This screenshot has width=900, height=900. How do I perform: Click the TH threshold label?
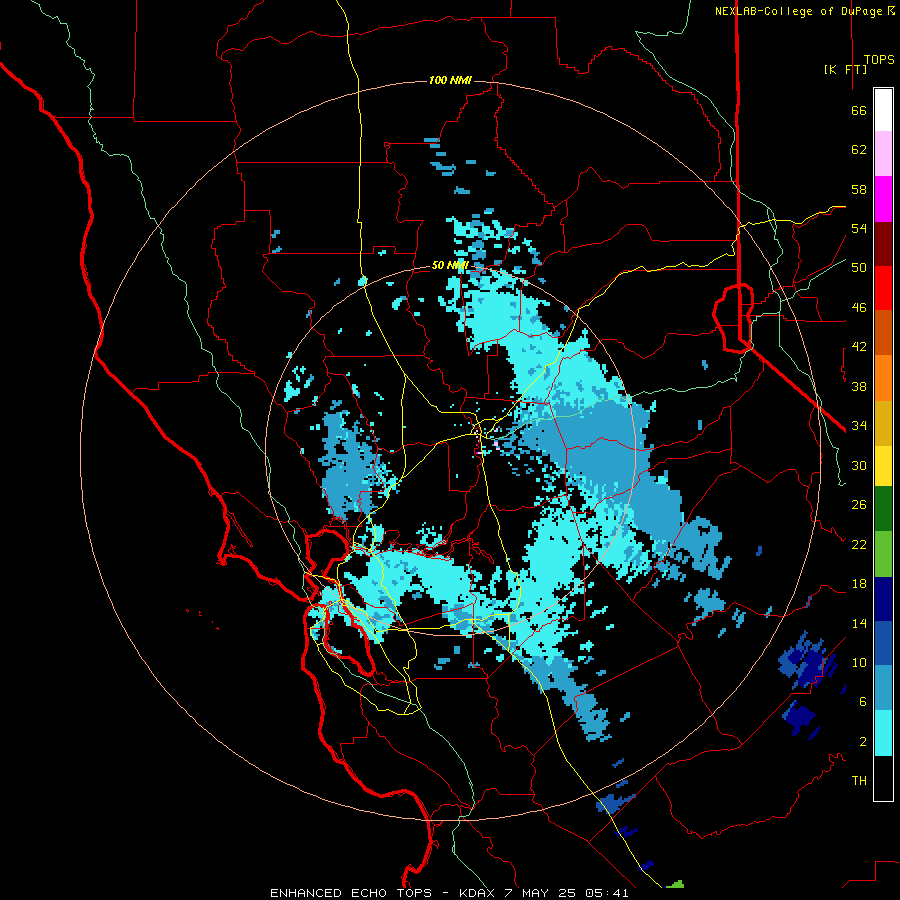(x=859, y=780)
